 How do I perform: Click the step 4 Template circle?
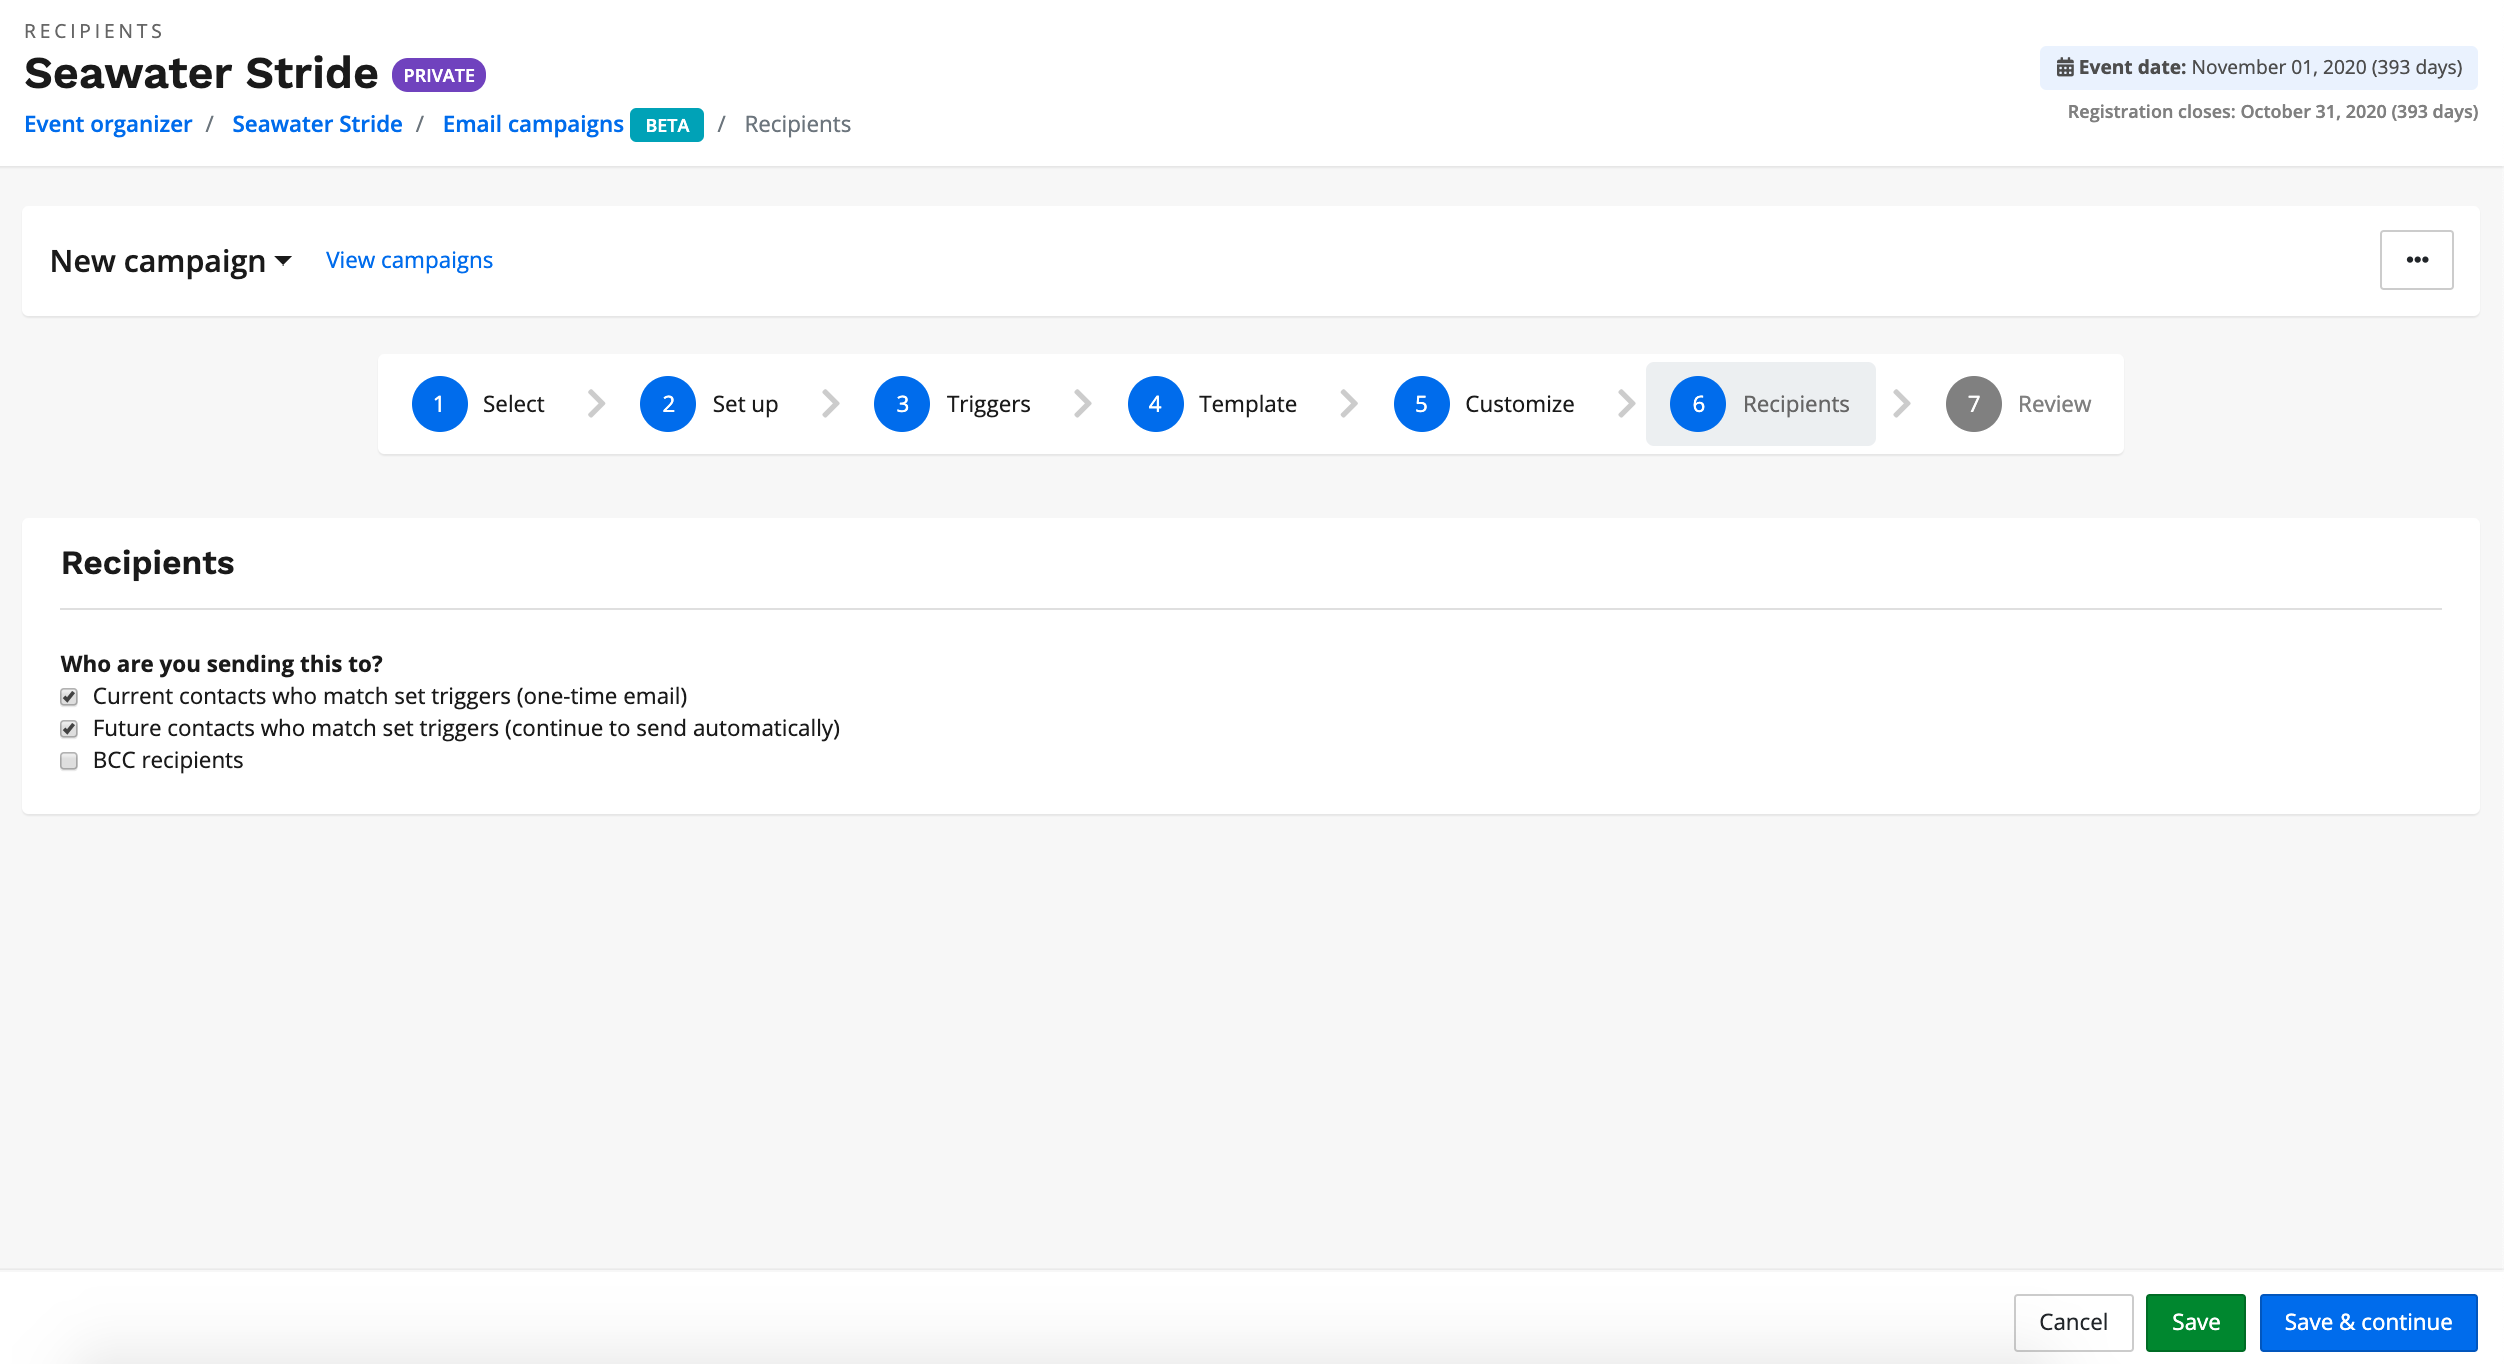[x=1155, y=404]
